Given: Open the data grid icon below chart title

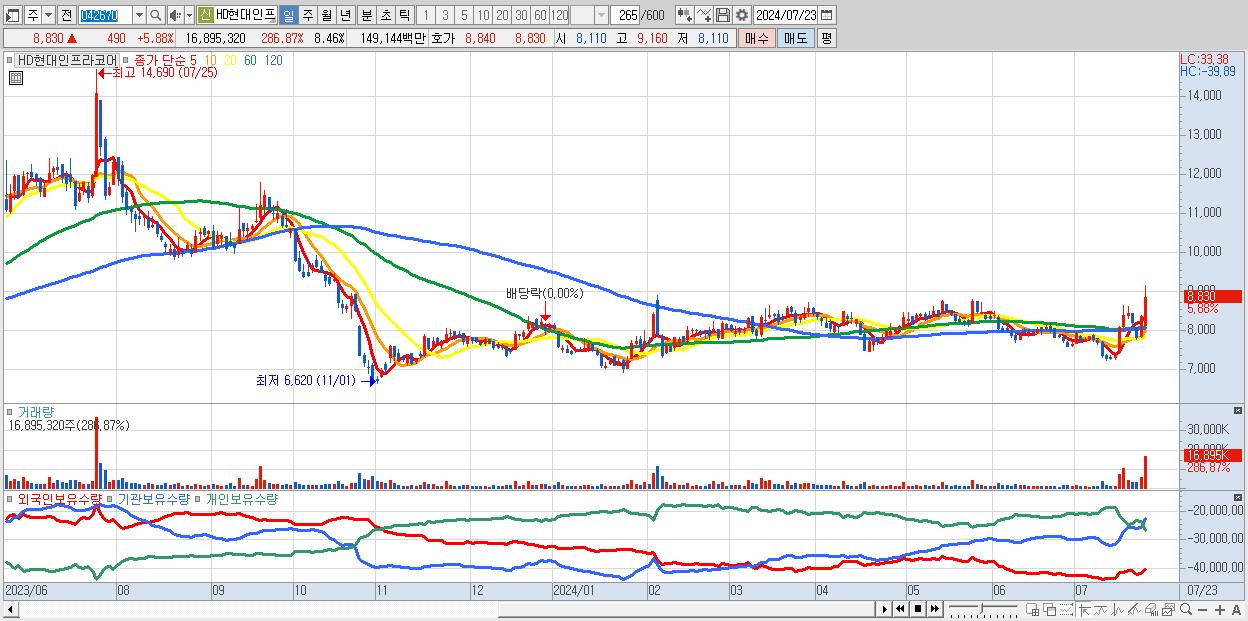Looking at the screenshot, I should click(x=16, y=77).
